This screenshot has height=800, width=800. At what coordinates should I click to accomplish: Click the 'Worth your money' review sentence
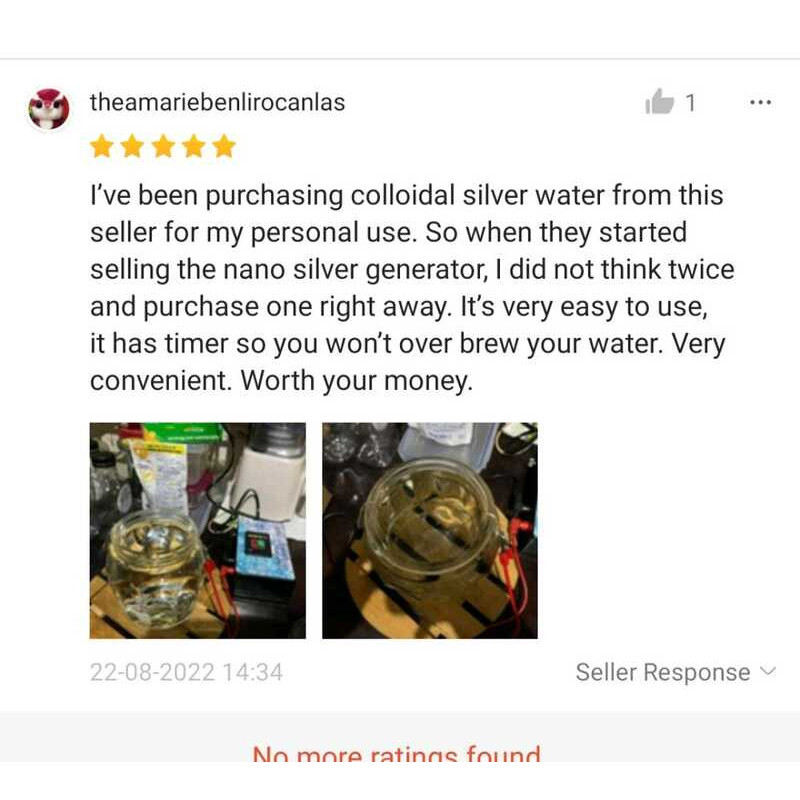coord(357,381)
